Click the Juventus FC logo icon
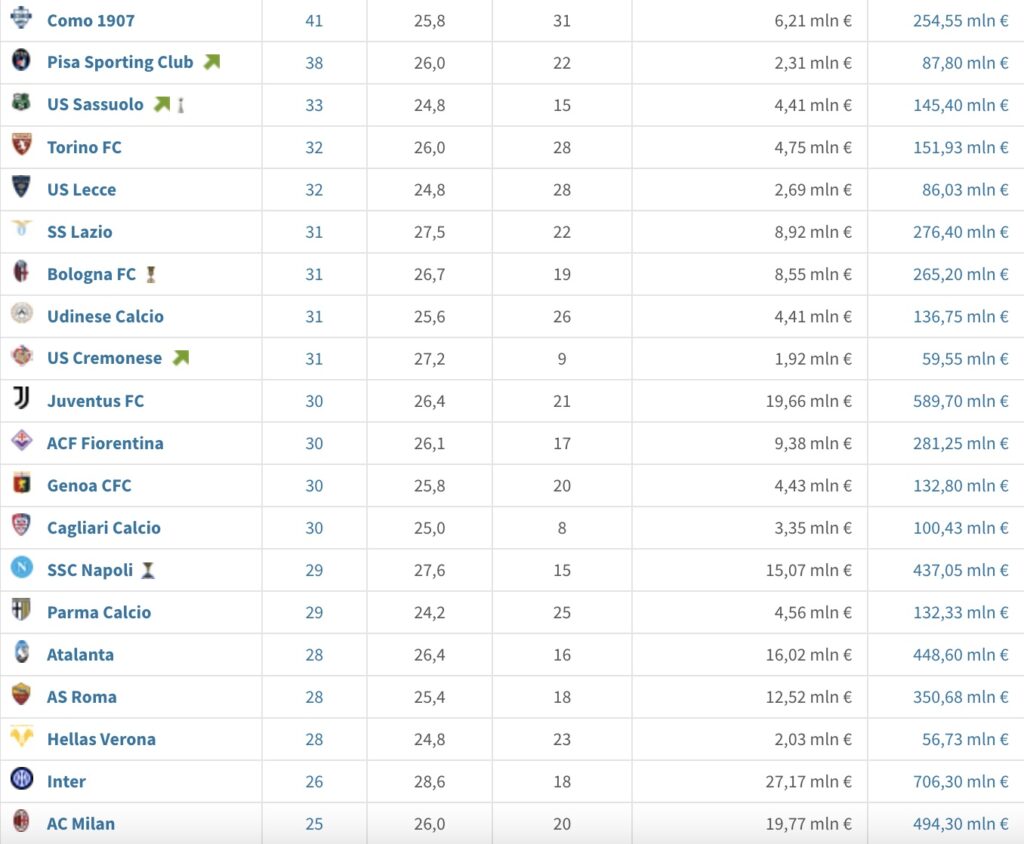 coord(21,399)
